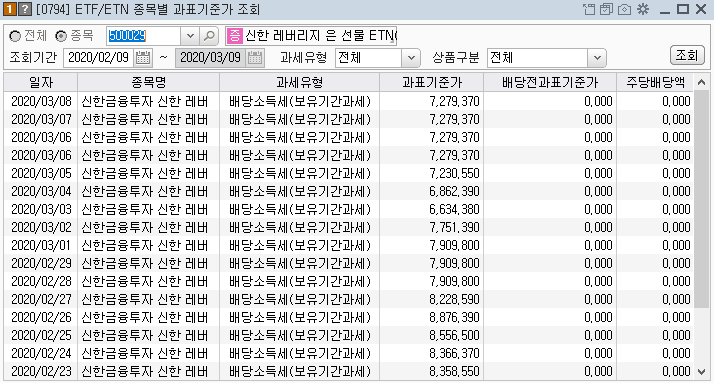Click the 과표기준가 value 8,876.390
The width and height of the screenshot is (714, 383).
pyautogui.click(x=454, y=317)
